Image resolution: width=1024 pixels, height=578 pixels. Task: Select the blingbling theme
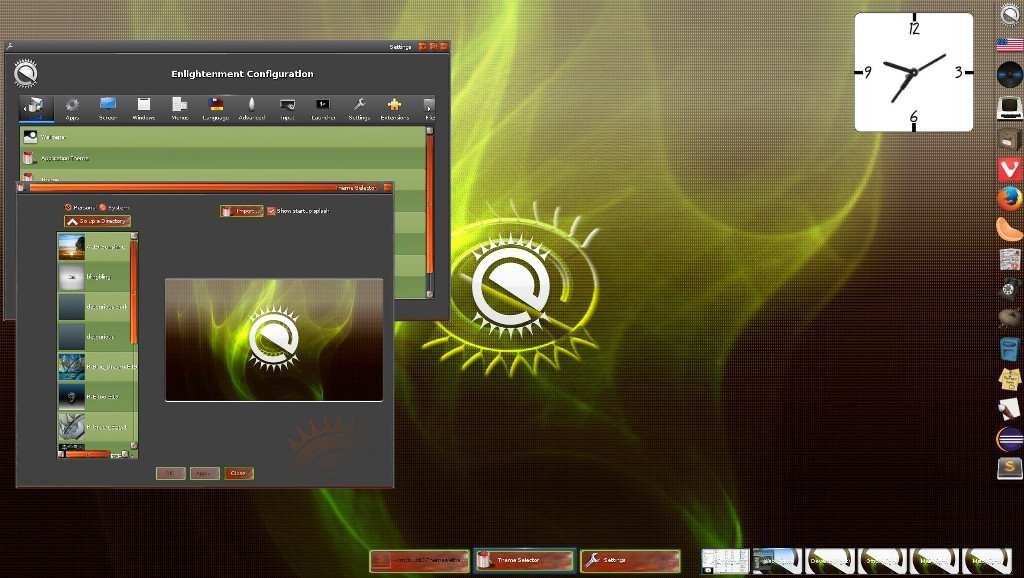click(94, 277)
